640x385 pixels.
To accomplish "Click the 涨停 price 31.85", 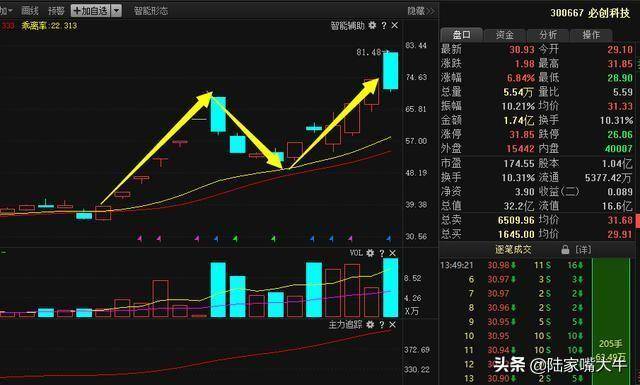I will [522, 135].
